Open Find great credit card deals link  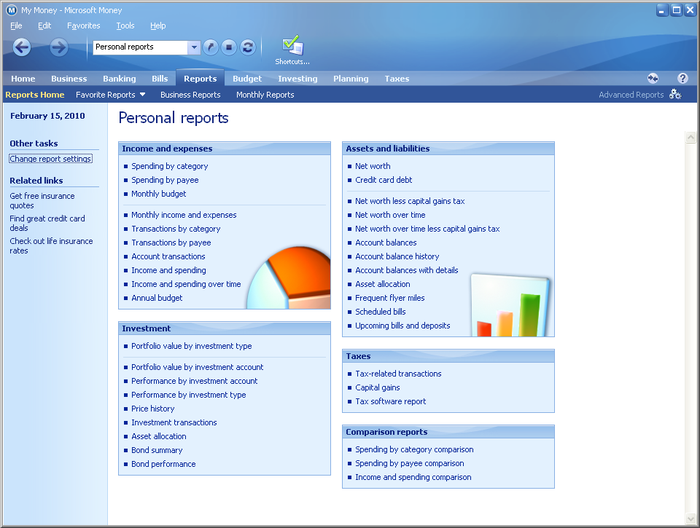point(47,223)
